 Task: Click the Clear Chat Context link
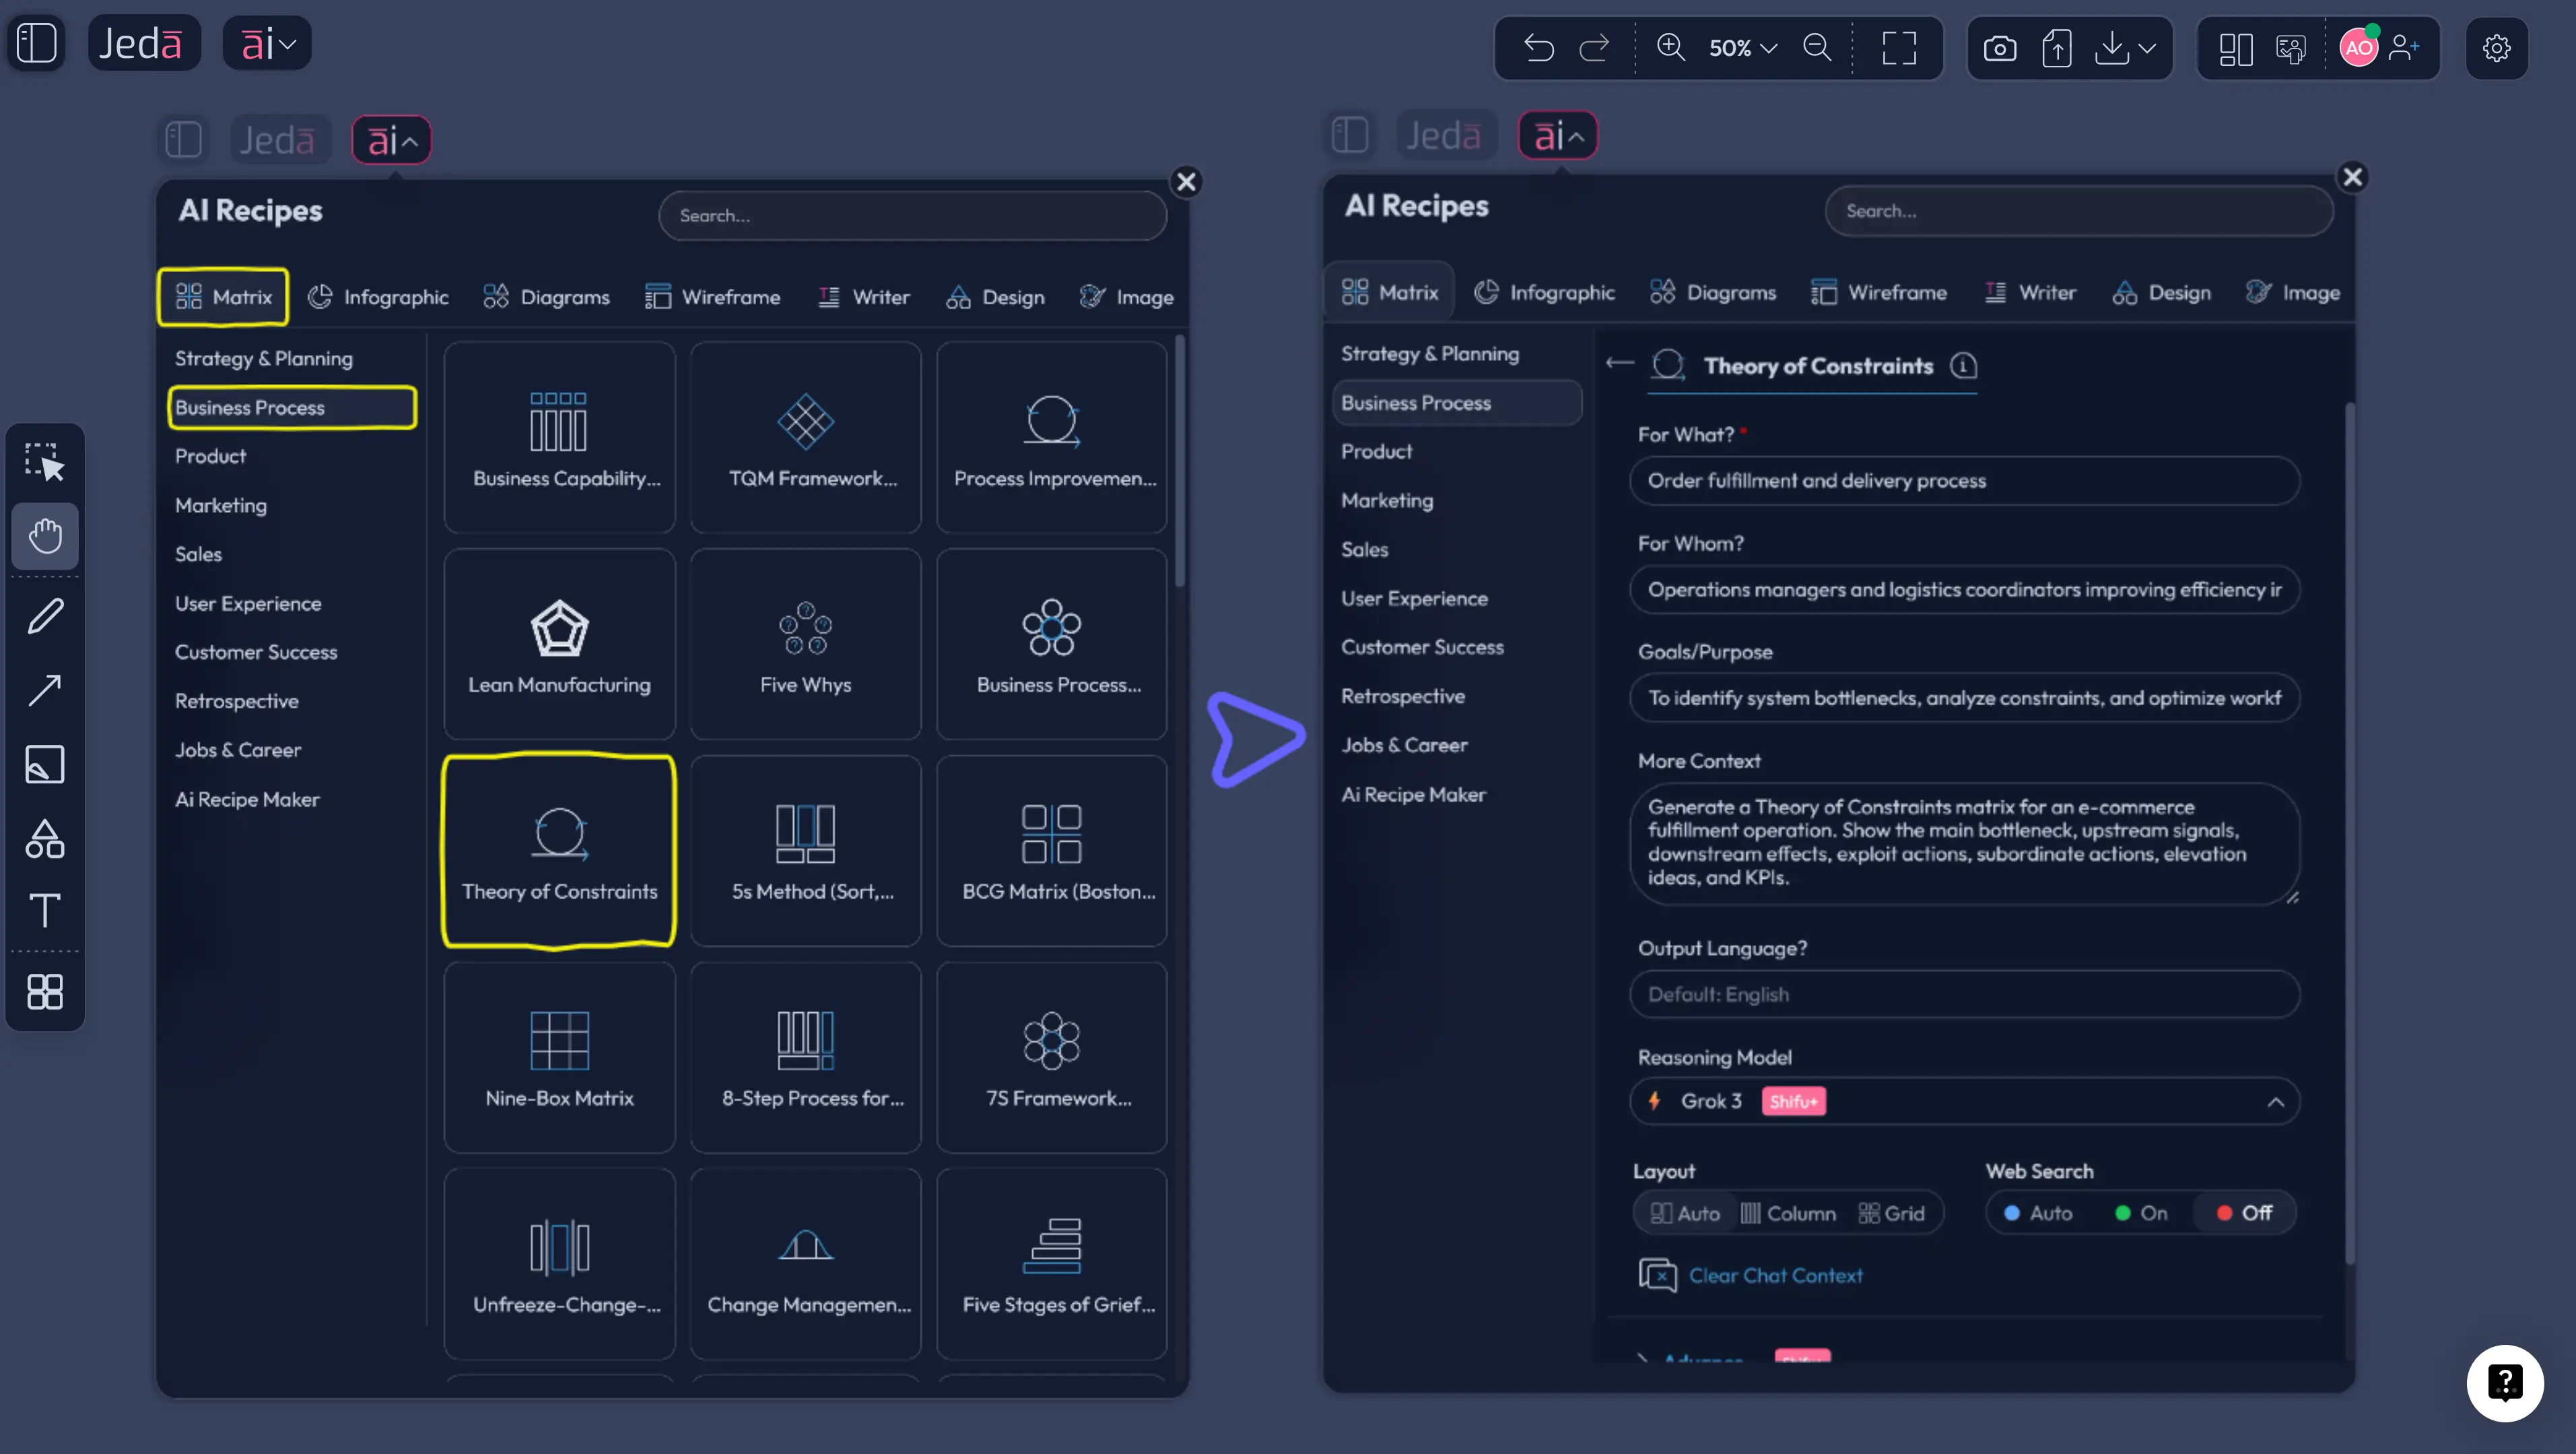(x=1775, y=1275)
